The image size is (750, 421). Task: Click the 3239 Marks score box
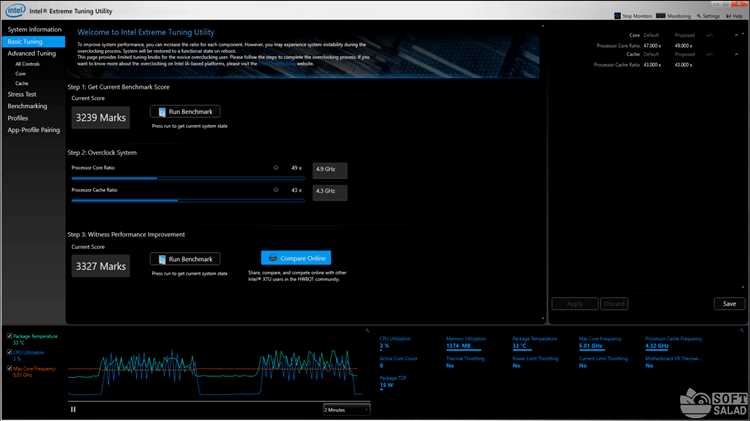100,118
